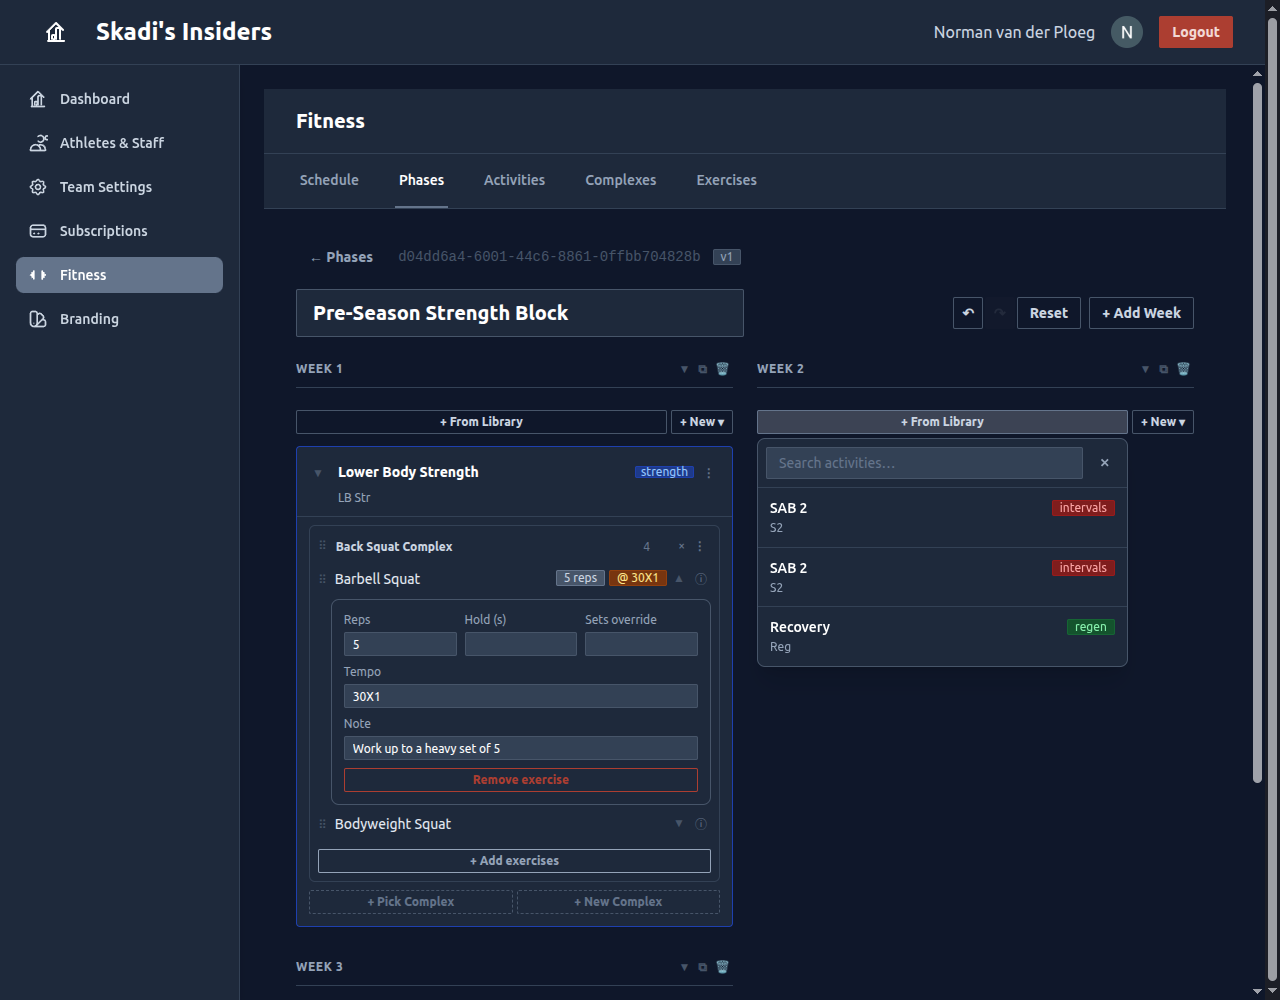Select the first SAB 2 intervals activity

tap(942, 517)
